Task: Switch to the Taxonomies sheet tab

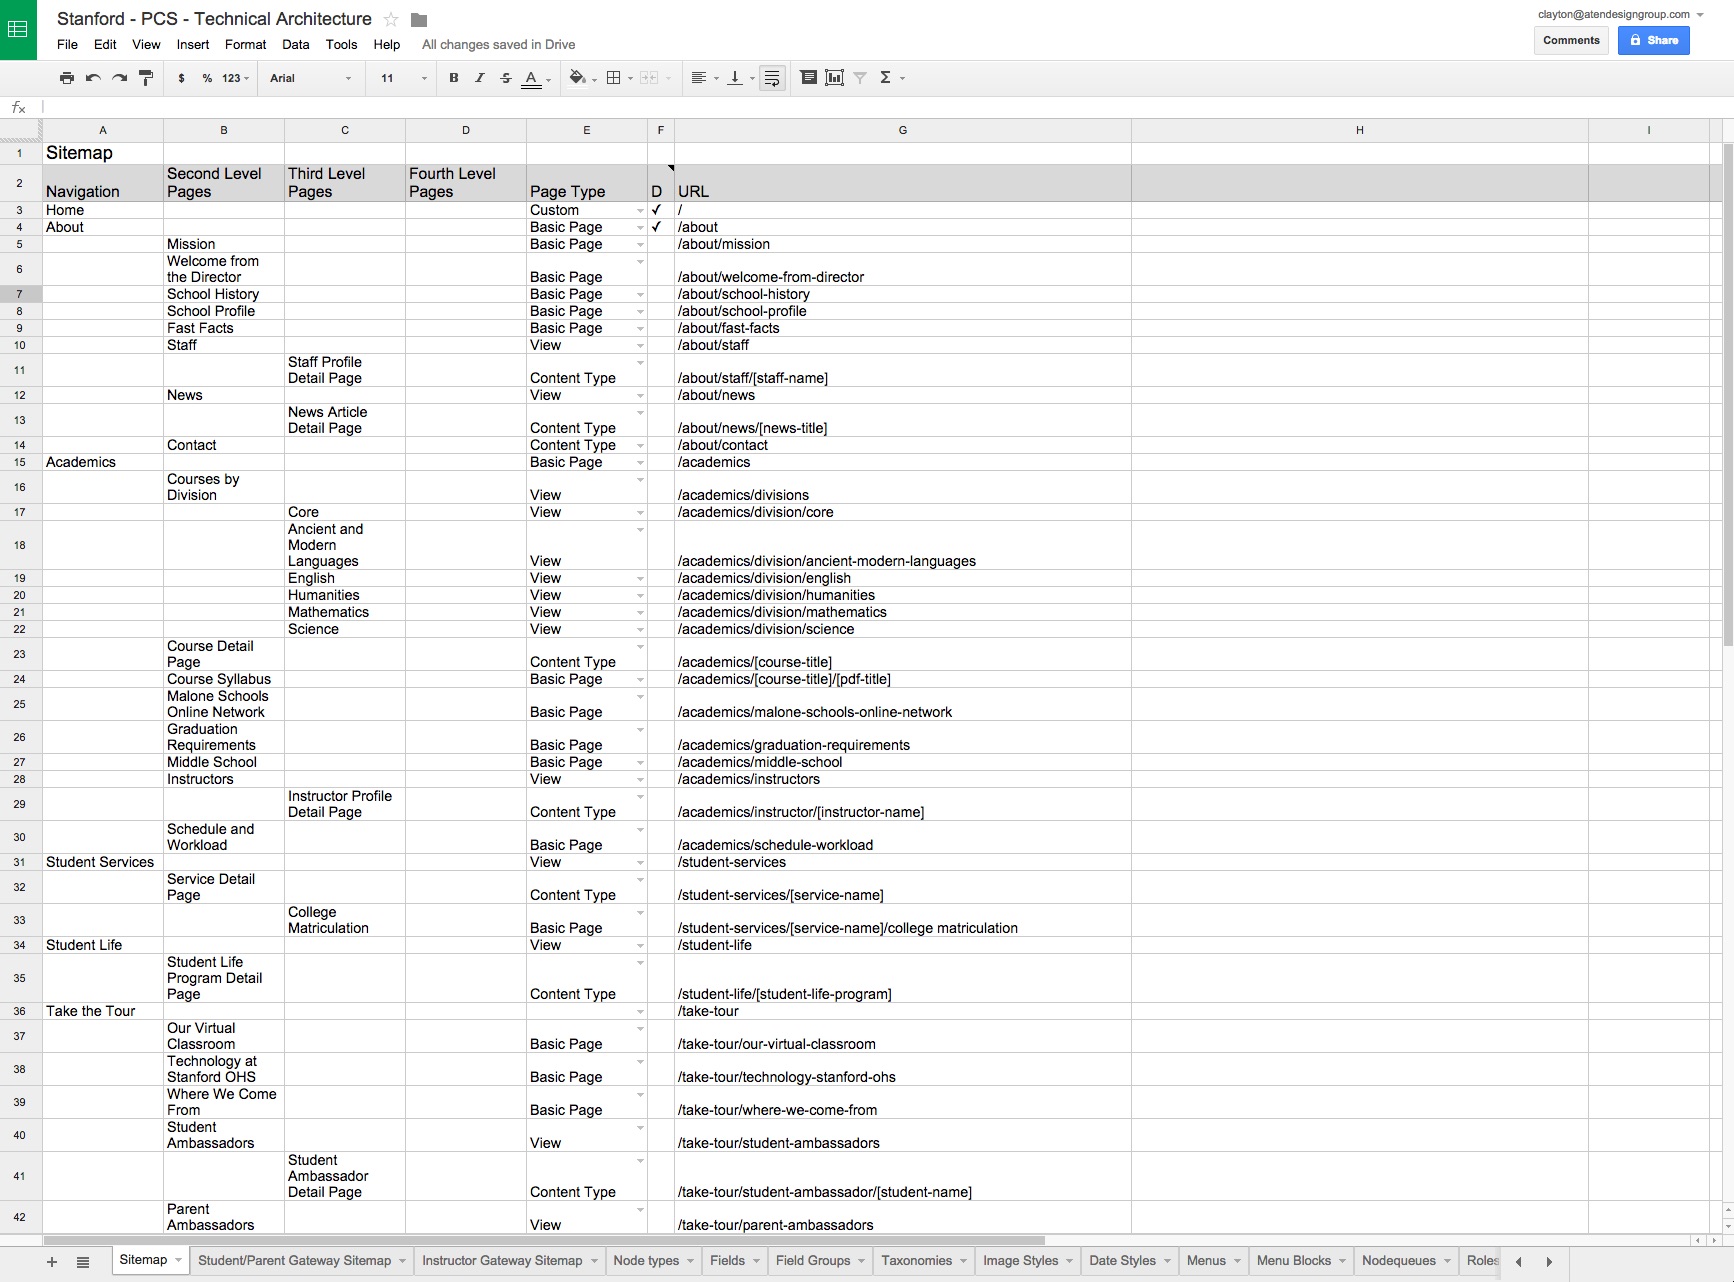Action: pos(916,1260)
